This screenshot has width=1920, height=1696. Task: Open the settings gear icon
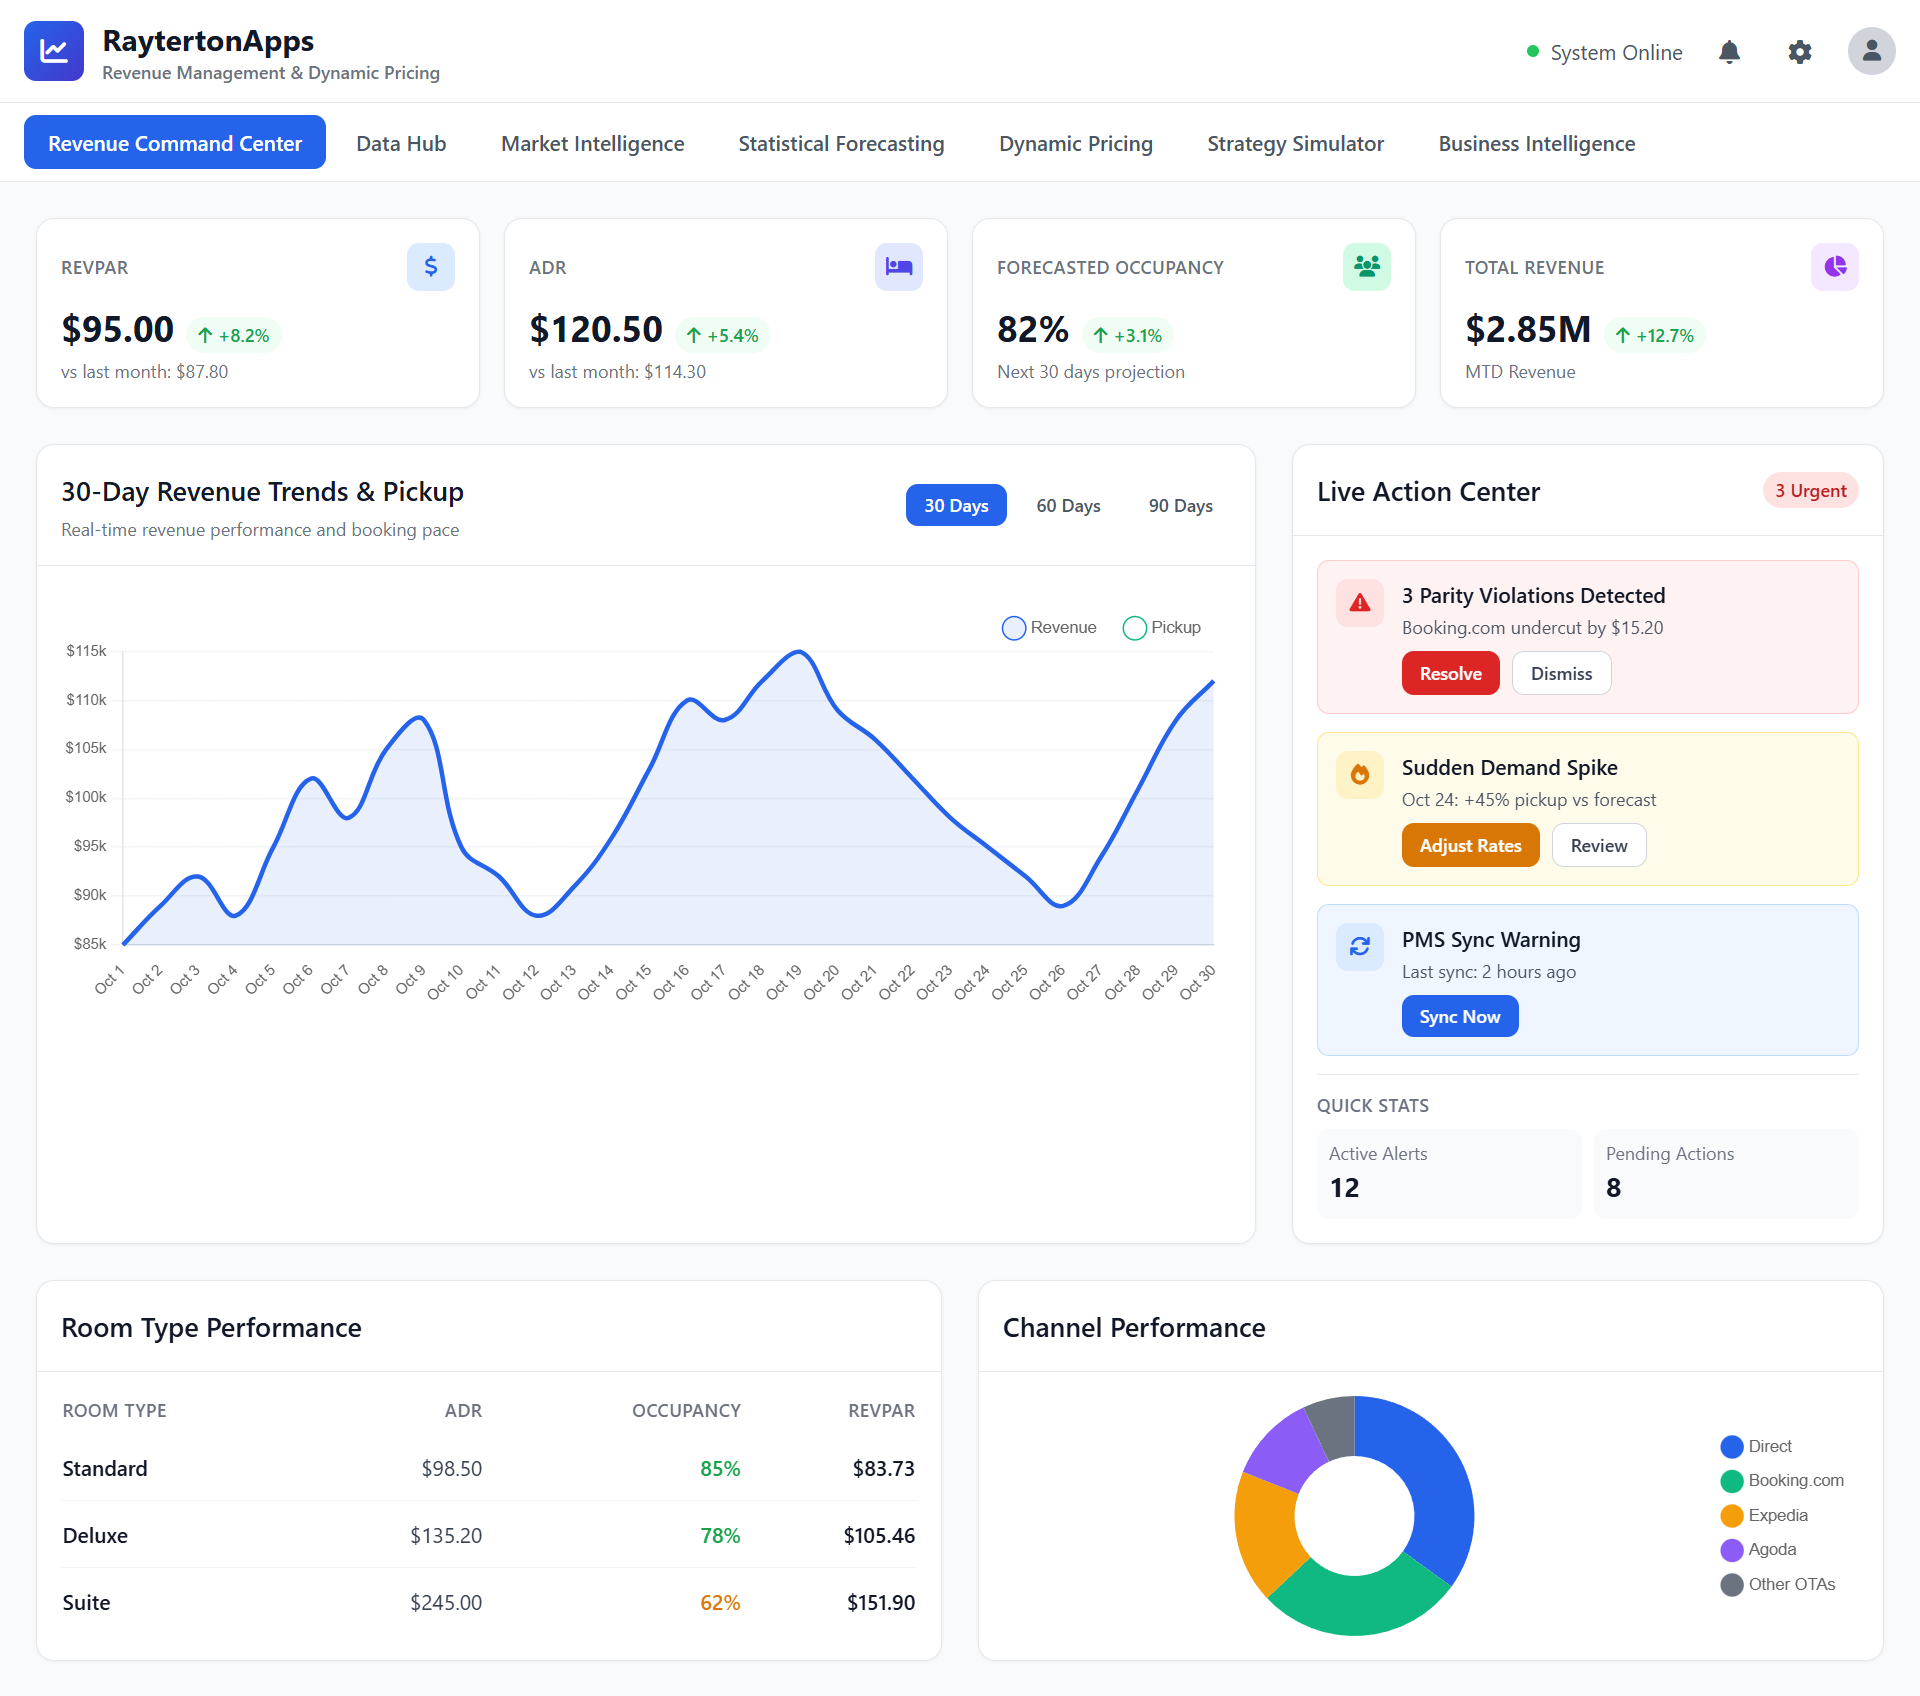point(1800,52)
